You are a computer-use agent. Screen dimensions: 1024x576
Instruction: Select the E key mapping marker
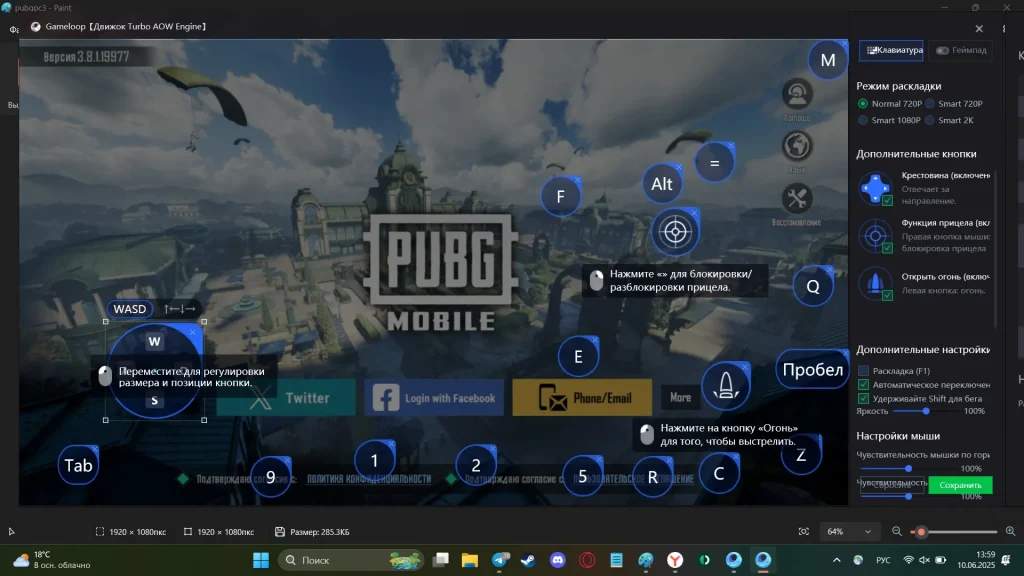tap(578, 357)
